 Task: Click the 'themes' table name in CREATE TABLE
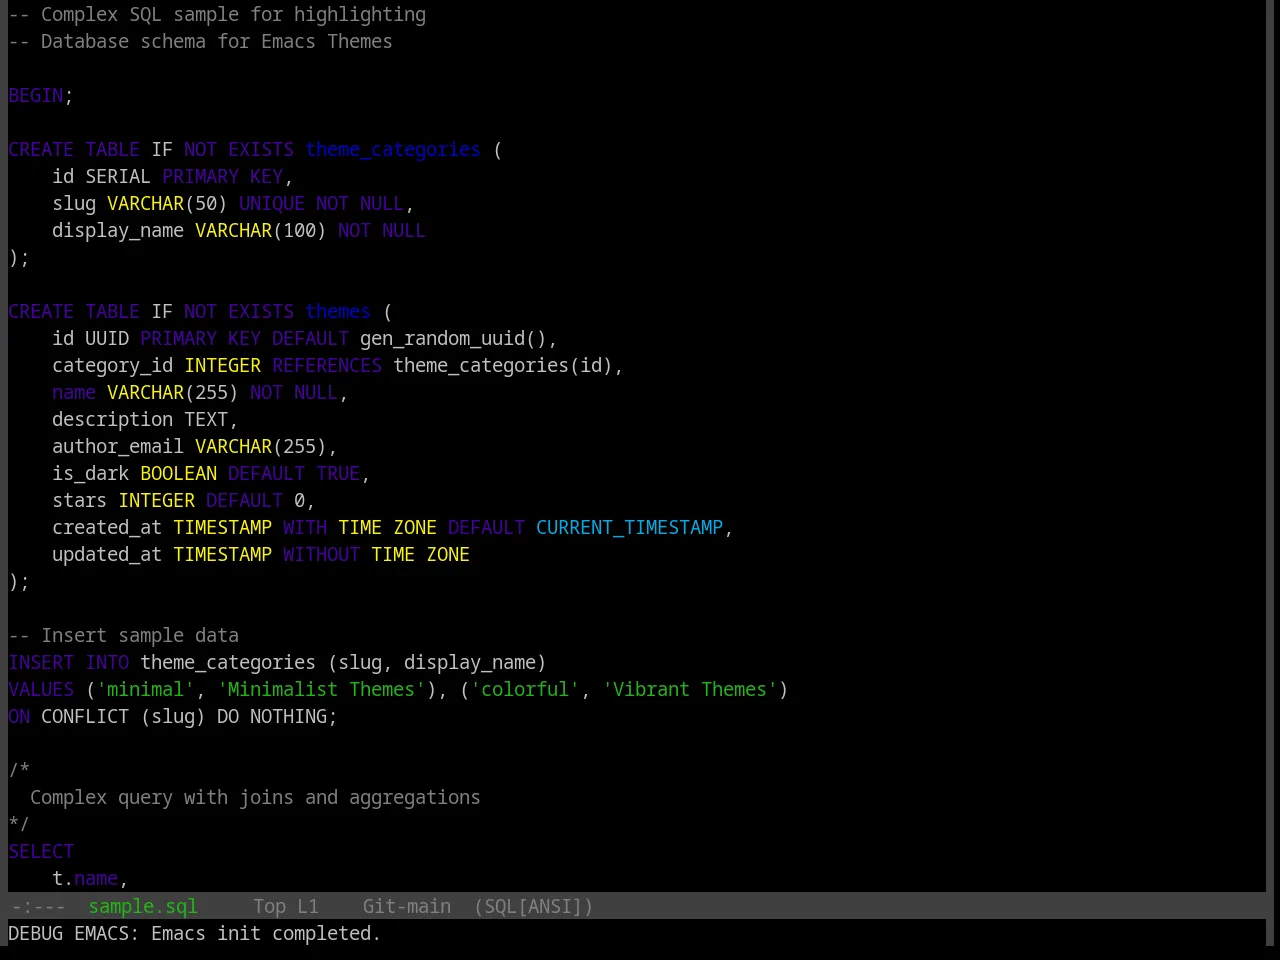338,311
